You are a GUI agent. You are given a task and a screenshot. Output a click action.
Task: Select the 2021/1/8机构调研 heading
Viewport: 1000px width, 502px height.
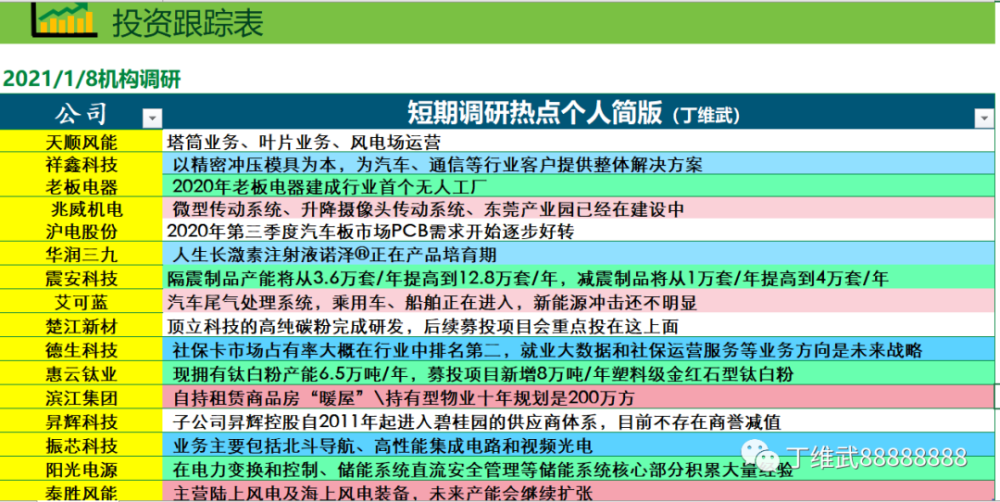click(93, 79)
